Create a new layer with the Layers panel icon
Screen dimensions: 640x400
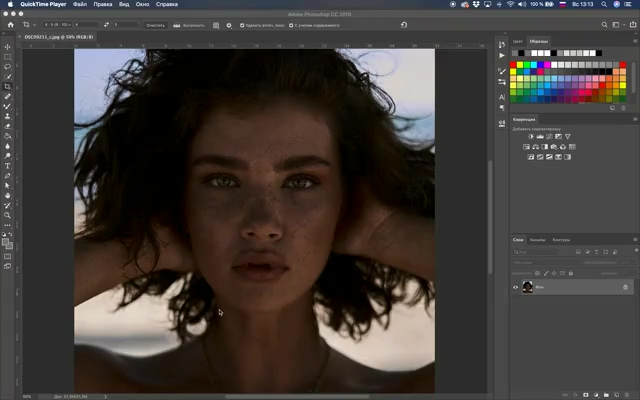[x=615, y=394]
